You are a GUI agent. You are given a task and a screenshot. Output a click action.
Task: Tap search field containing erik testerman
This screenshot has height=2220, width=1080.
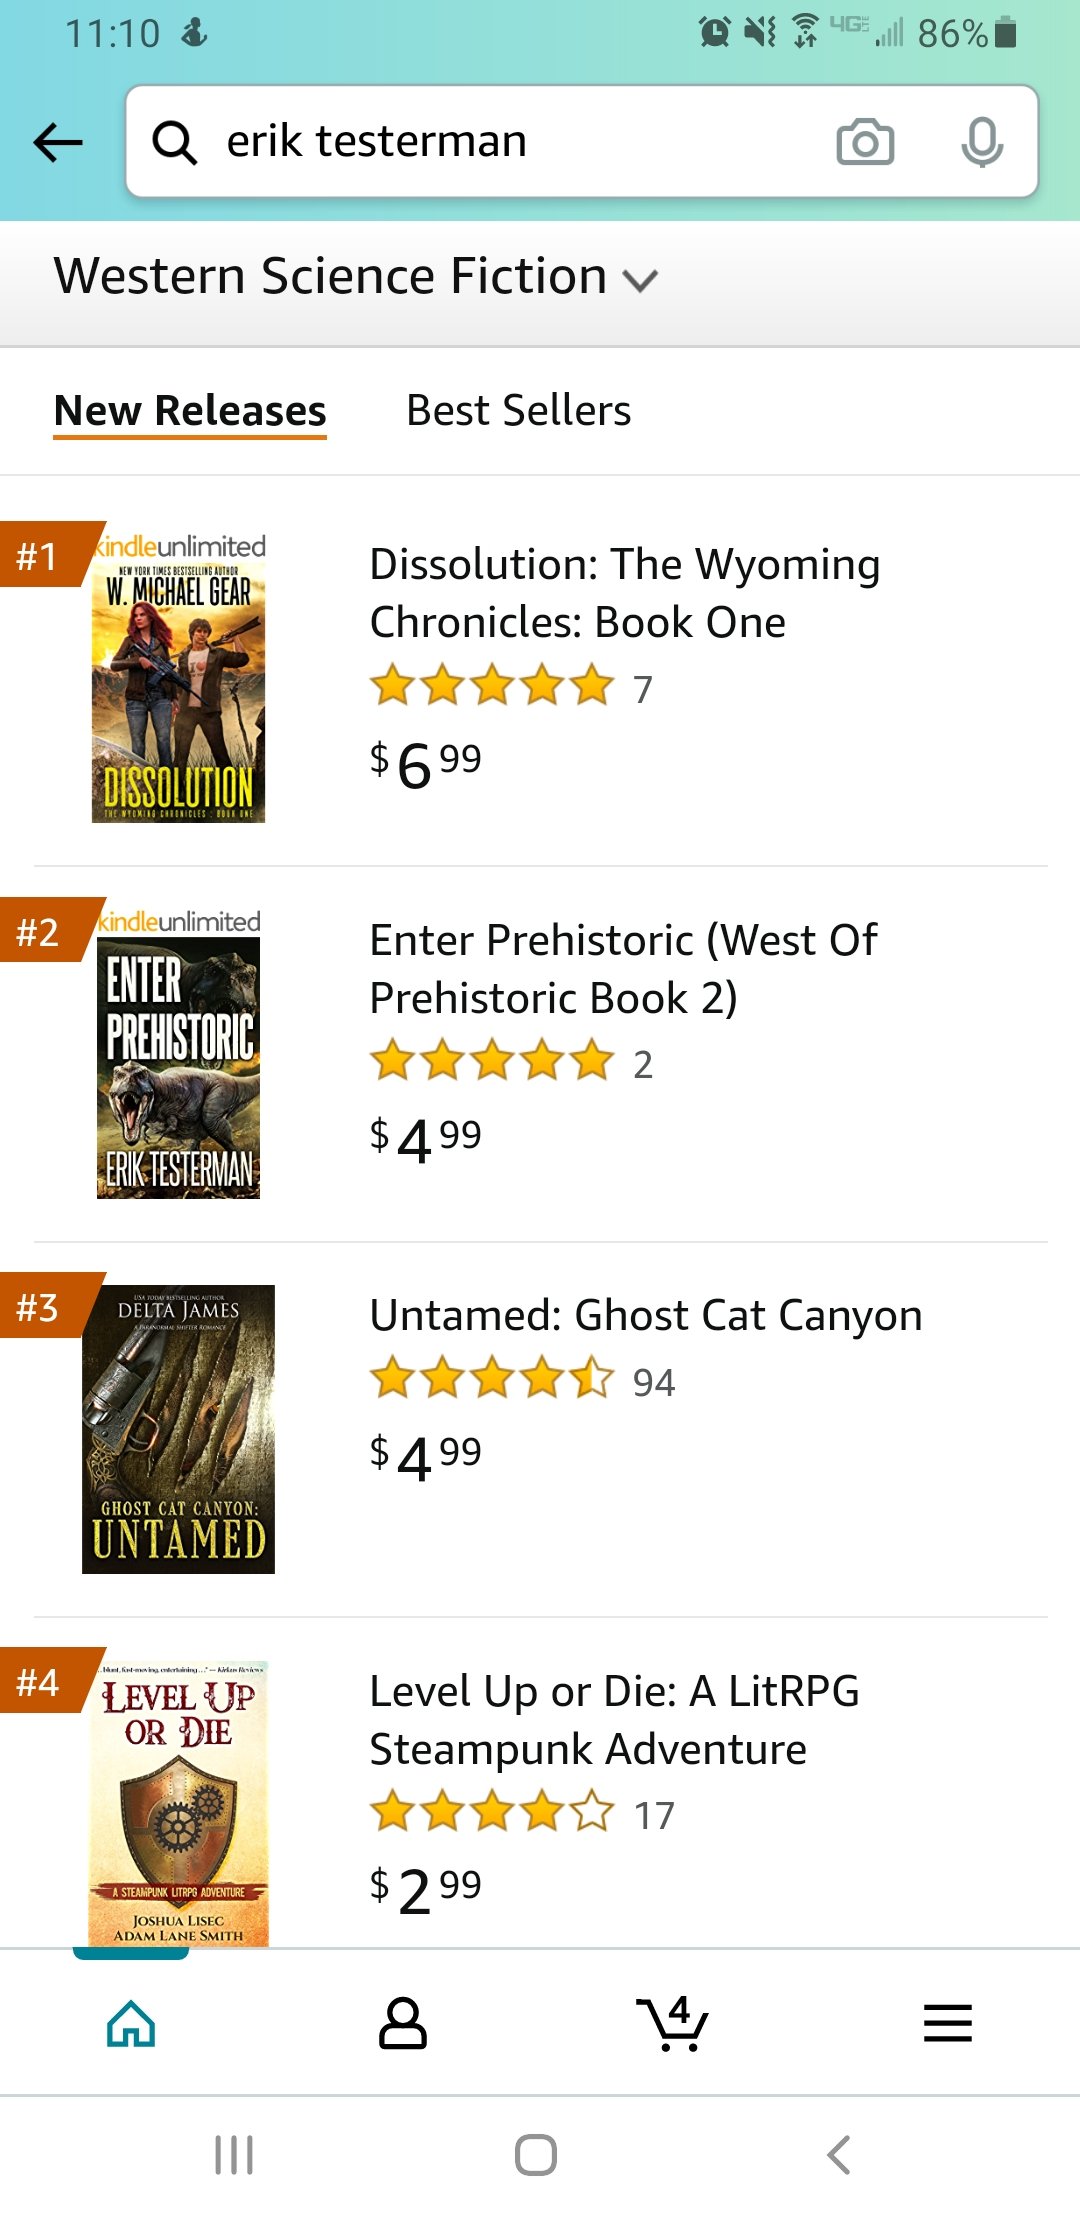tap(520, 142)
